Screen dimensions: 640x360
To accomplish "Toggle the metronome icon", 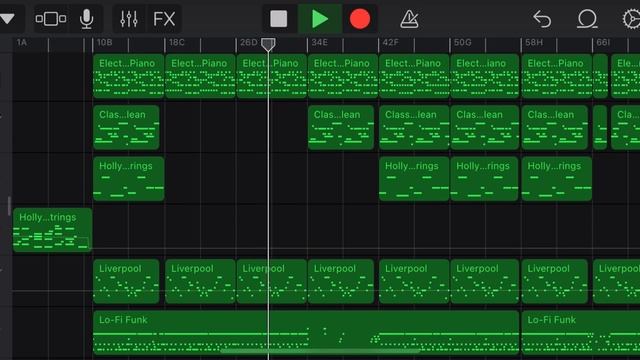I will pos(409,19).
